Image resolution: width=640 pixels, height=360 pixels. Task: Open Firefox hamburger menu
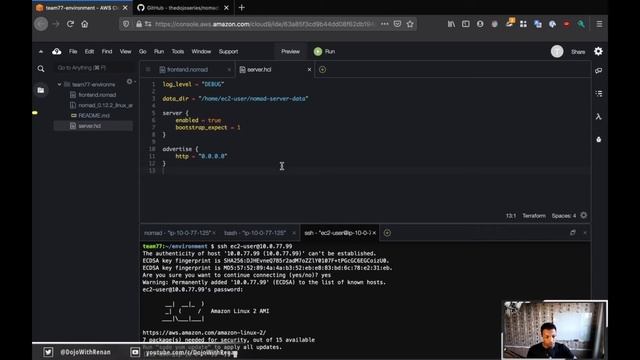[599, 24]
